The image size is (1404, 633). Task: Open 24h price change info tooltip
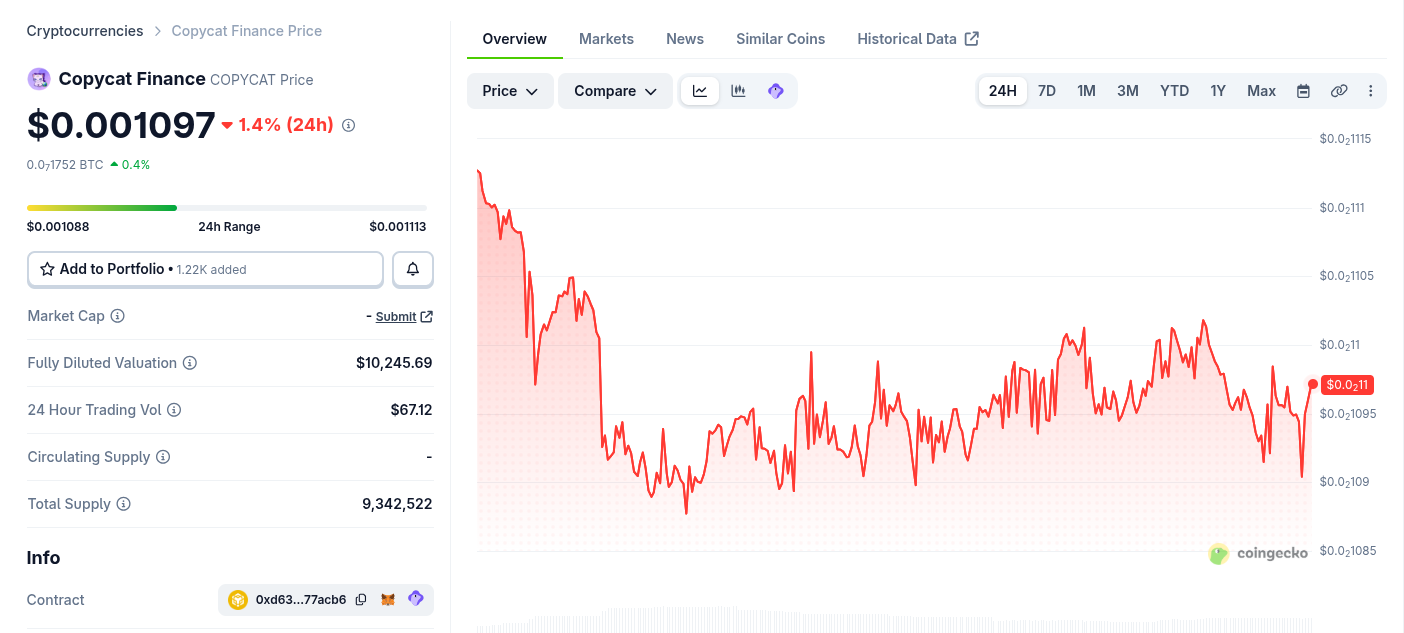tap(348, 125)
